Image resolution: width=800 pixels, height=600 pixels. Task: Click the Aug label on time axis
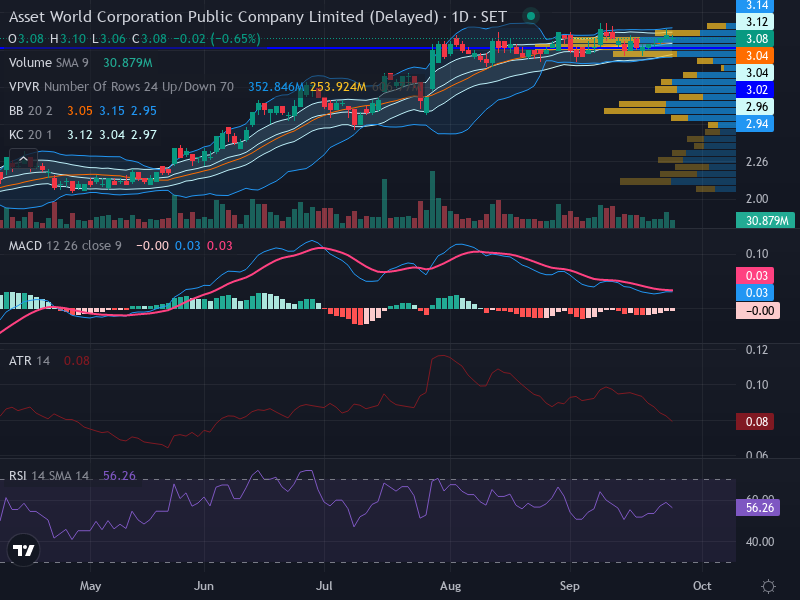pos(451,586)
